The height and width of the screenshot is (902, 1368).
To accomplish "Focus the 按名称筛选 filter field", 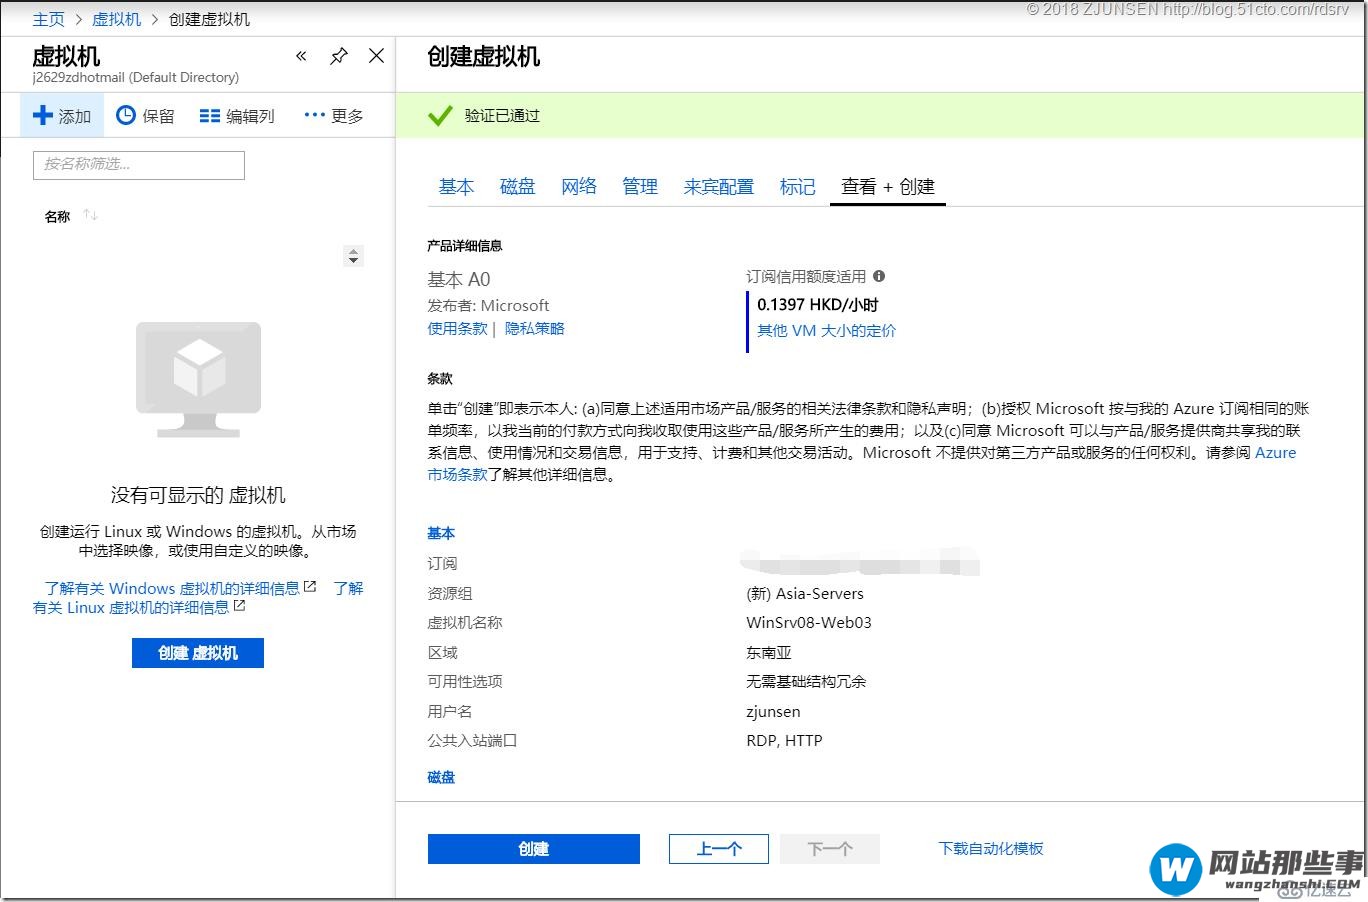I will pos(139,165).
